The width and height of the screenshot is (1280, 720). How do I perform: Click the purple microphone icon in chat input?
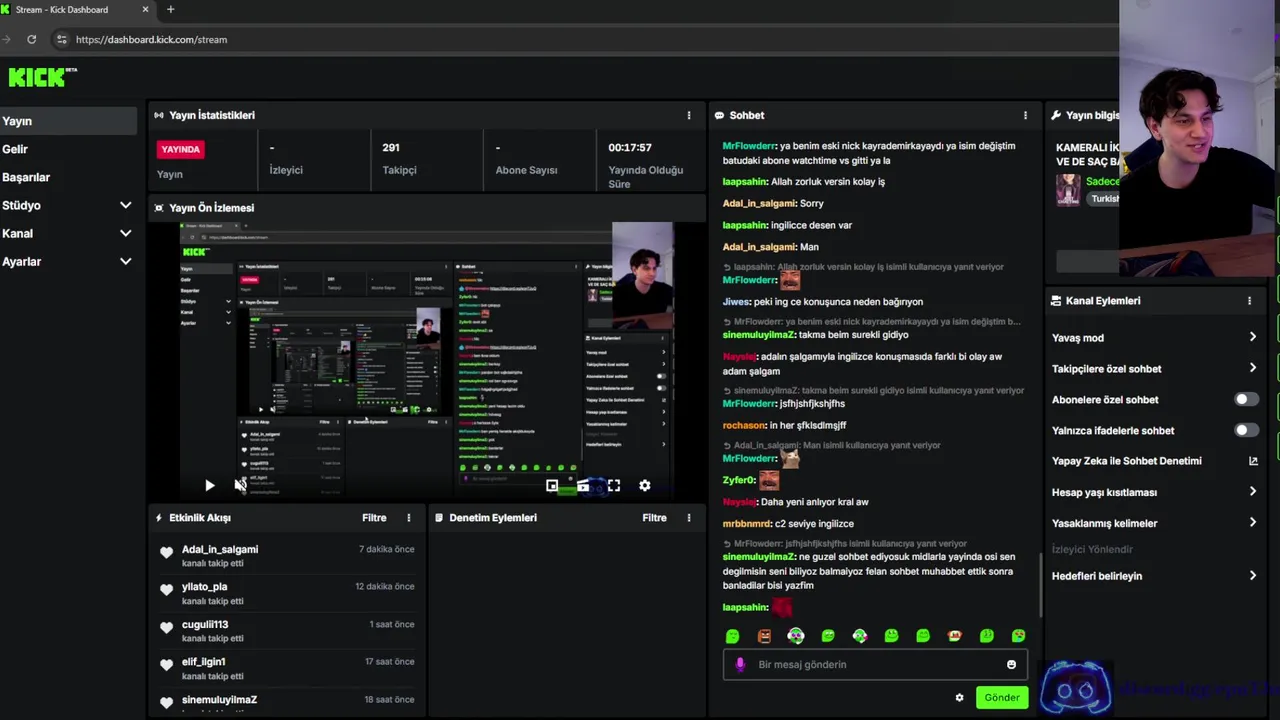point(740,664)
